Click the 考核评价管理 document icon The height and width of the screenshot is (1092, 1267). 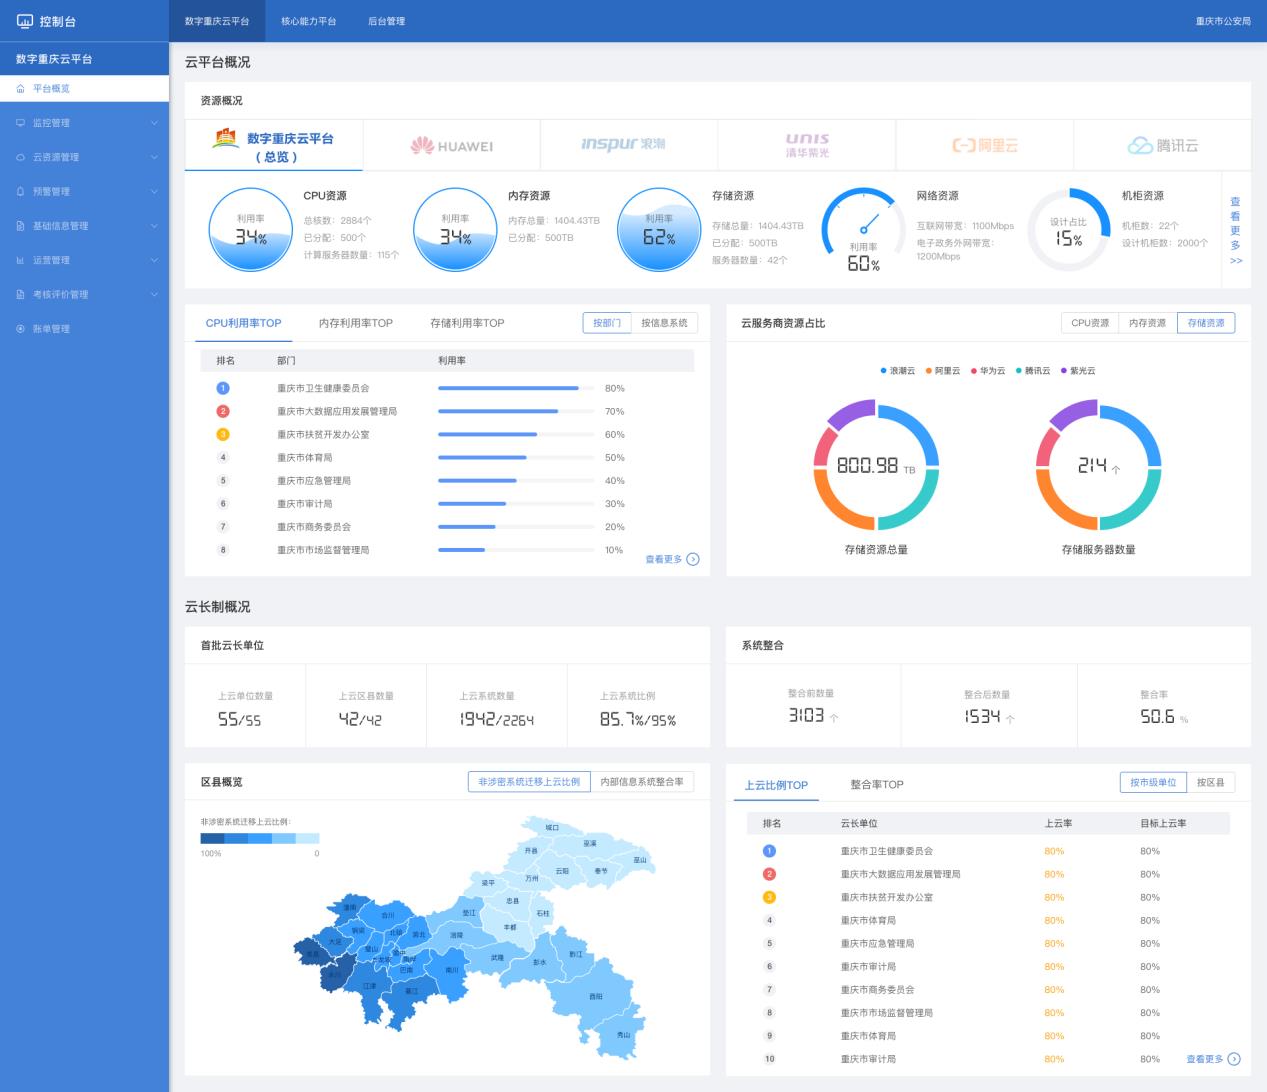(20, 294)
